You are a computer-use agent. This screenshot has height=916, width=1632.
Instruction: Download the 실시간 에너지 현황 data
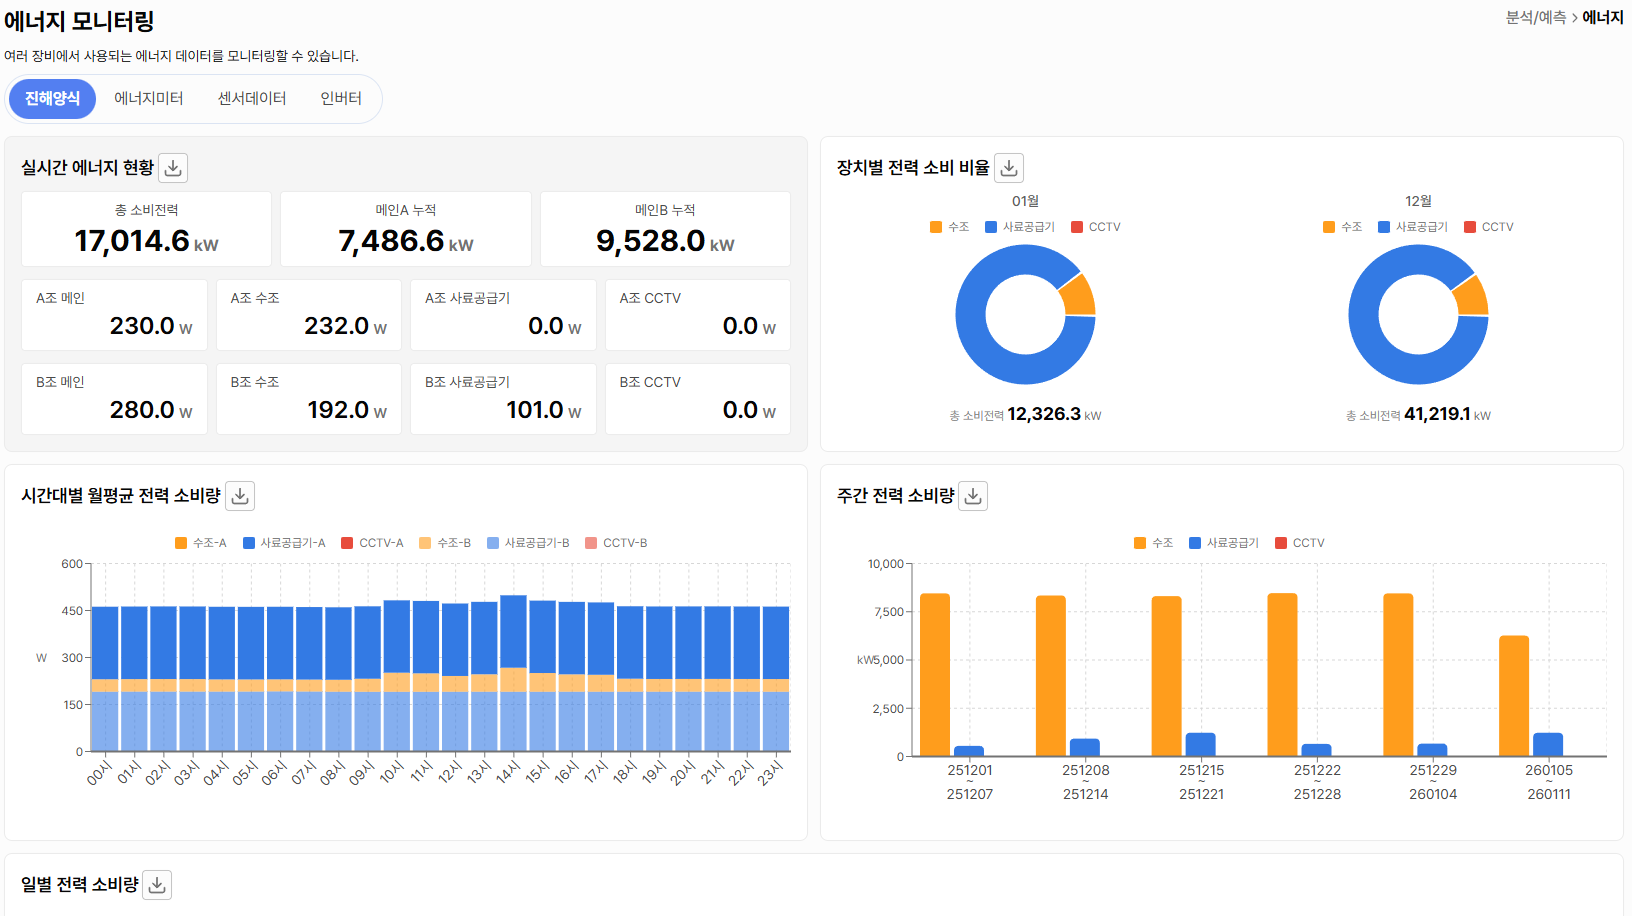tap(173, 168)
